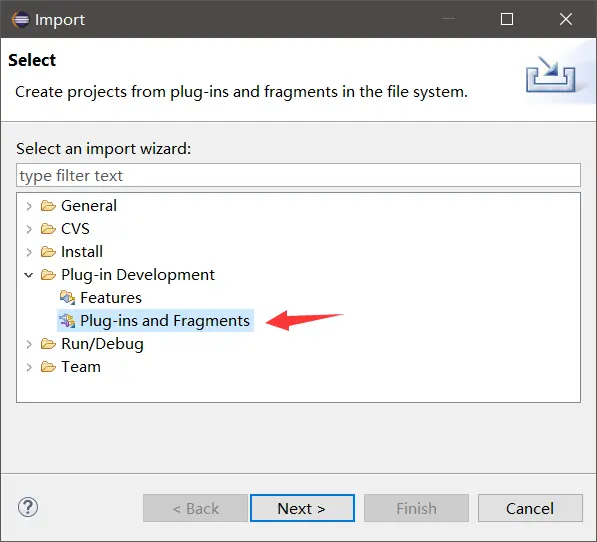This screenshot has width=597, height=542.
Task: Focus the type filter text field
Action: [298, 175]
